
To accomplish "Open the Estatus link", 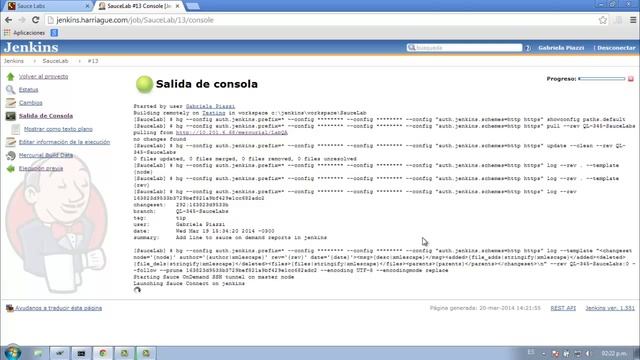I will pos(29,90).
